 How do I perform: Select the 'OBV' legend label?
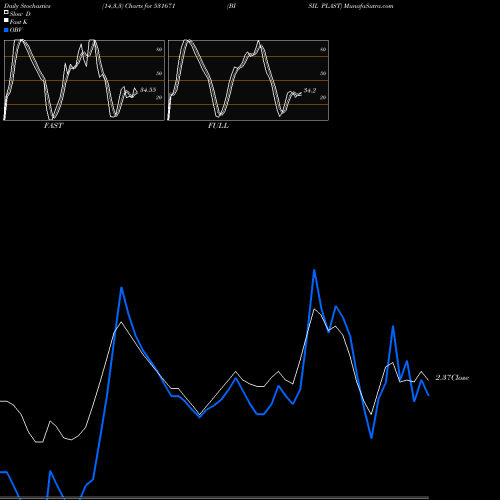point(16,30)
